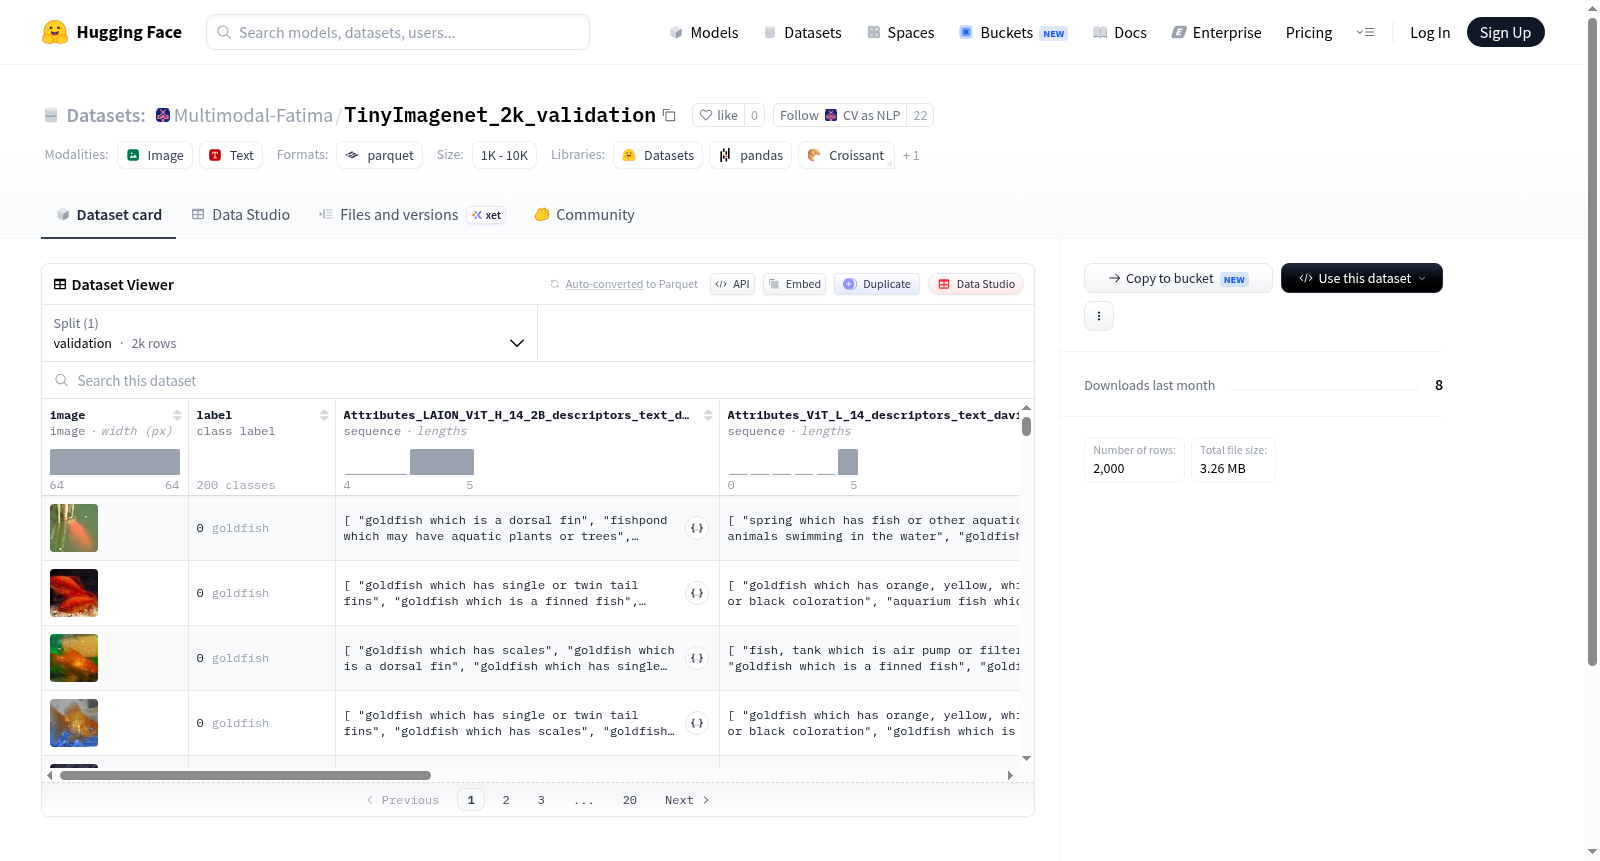Go to Next page of rows
The width and height of the screenshot is (1600, 861).
point(687,800)
